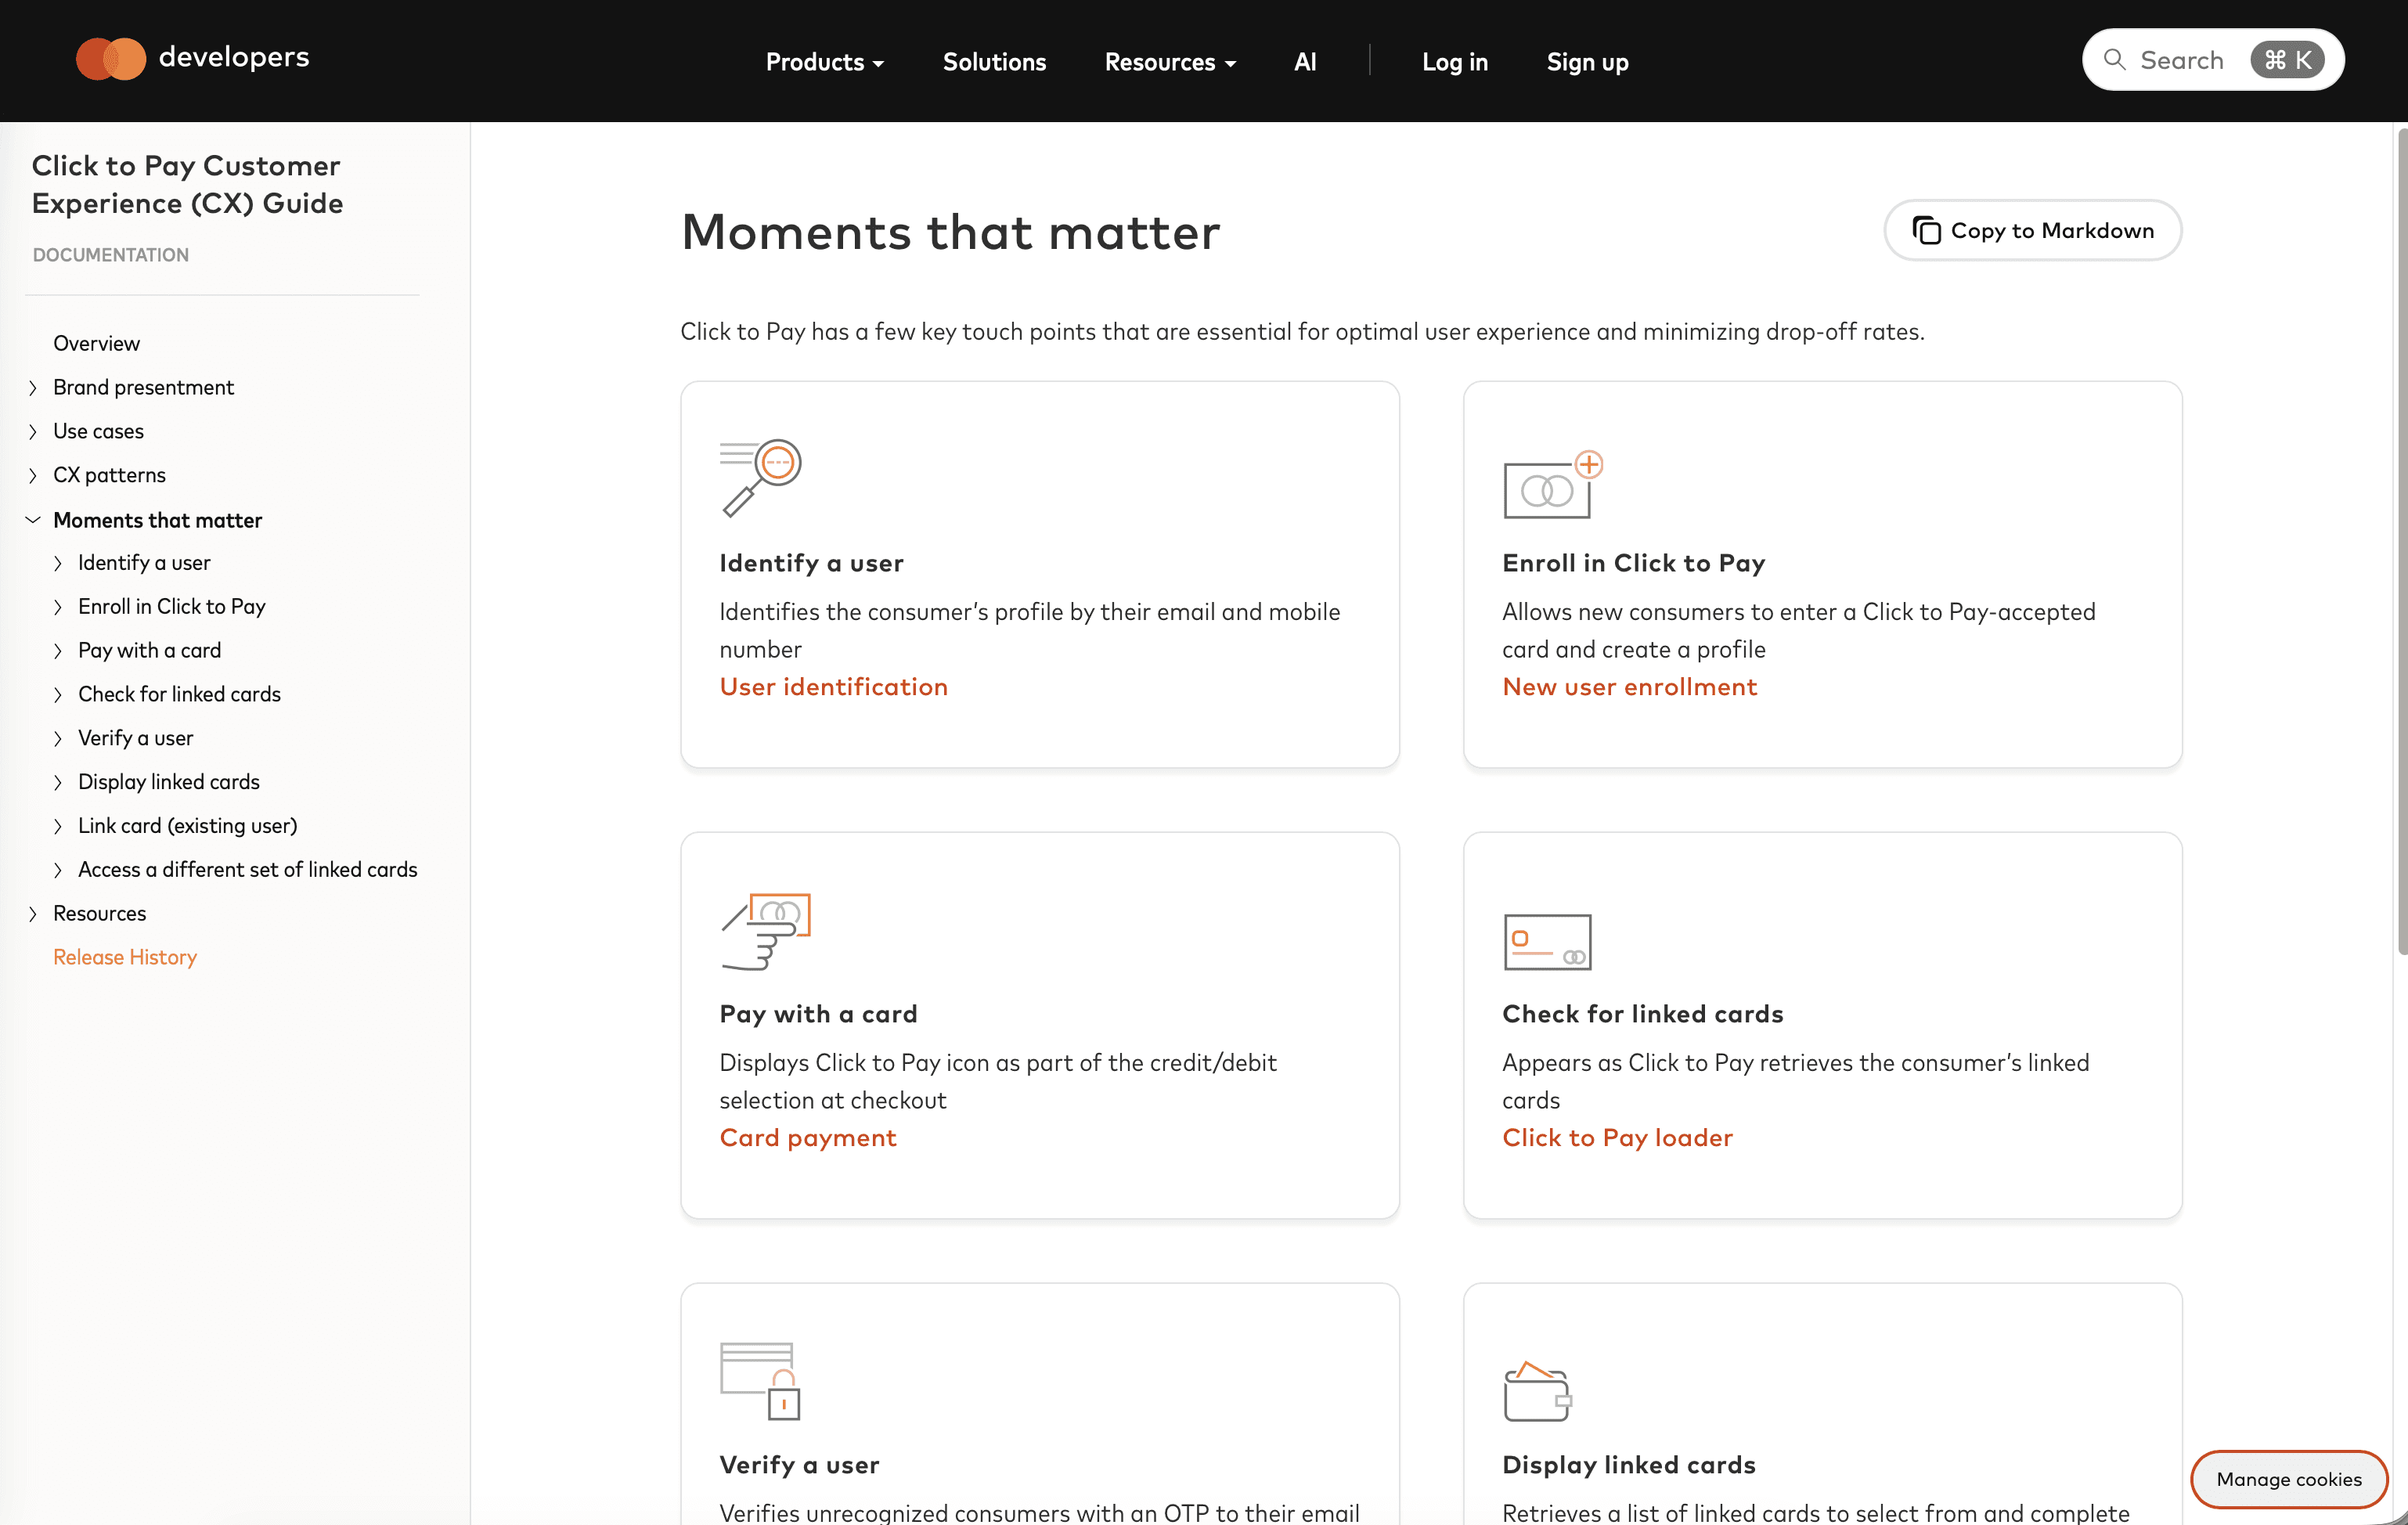Go to the AI navigation item

coord(1304,62)
